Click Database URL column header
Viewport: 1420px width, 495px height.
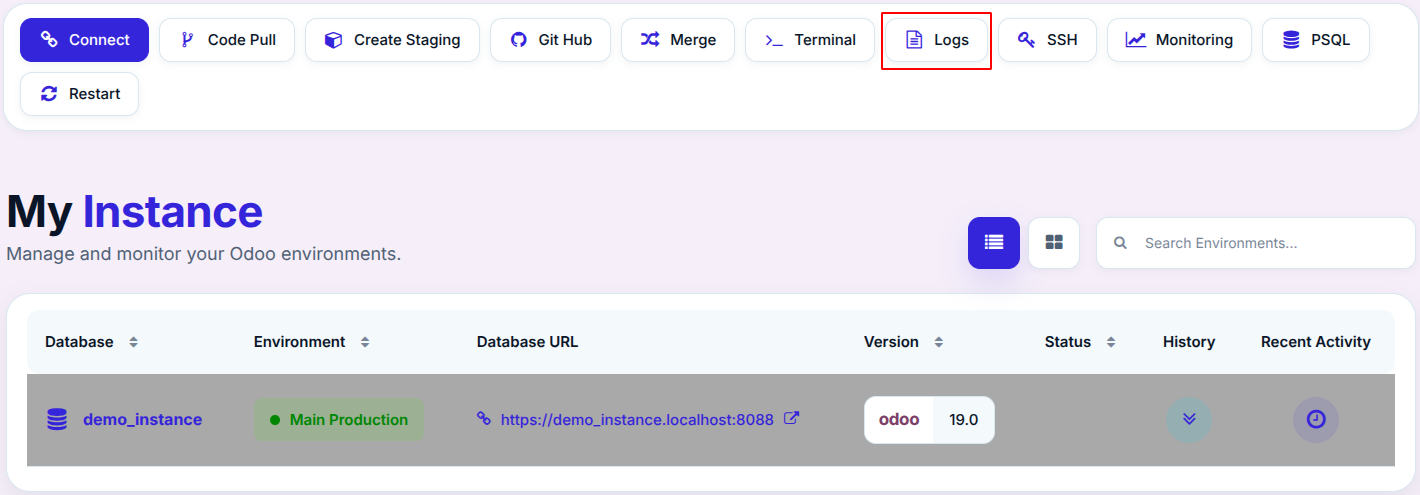[527, 342]
